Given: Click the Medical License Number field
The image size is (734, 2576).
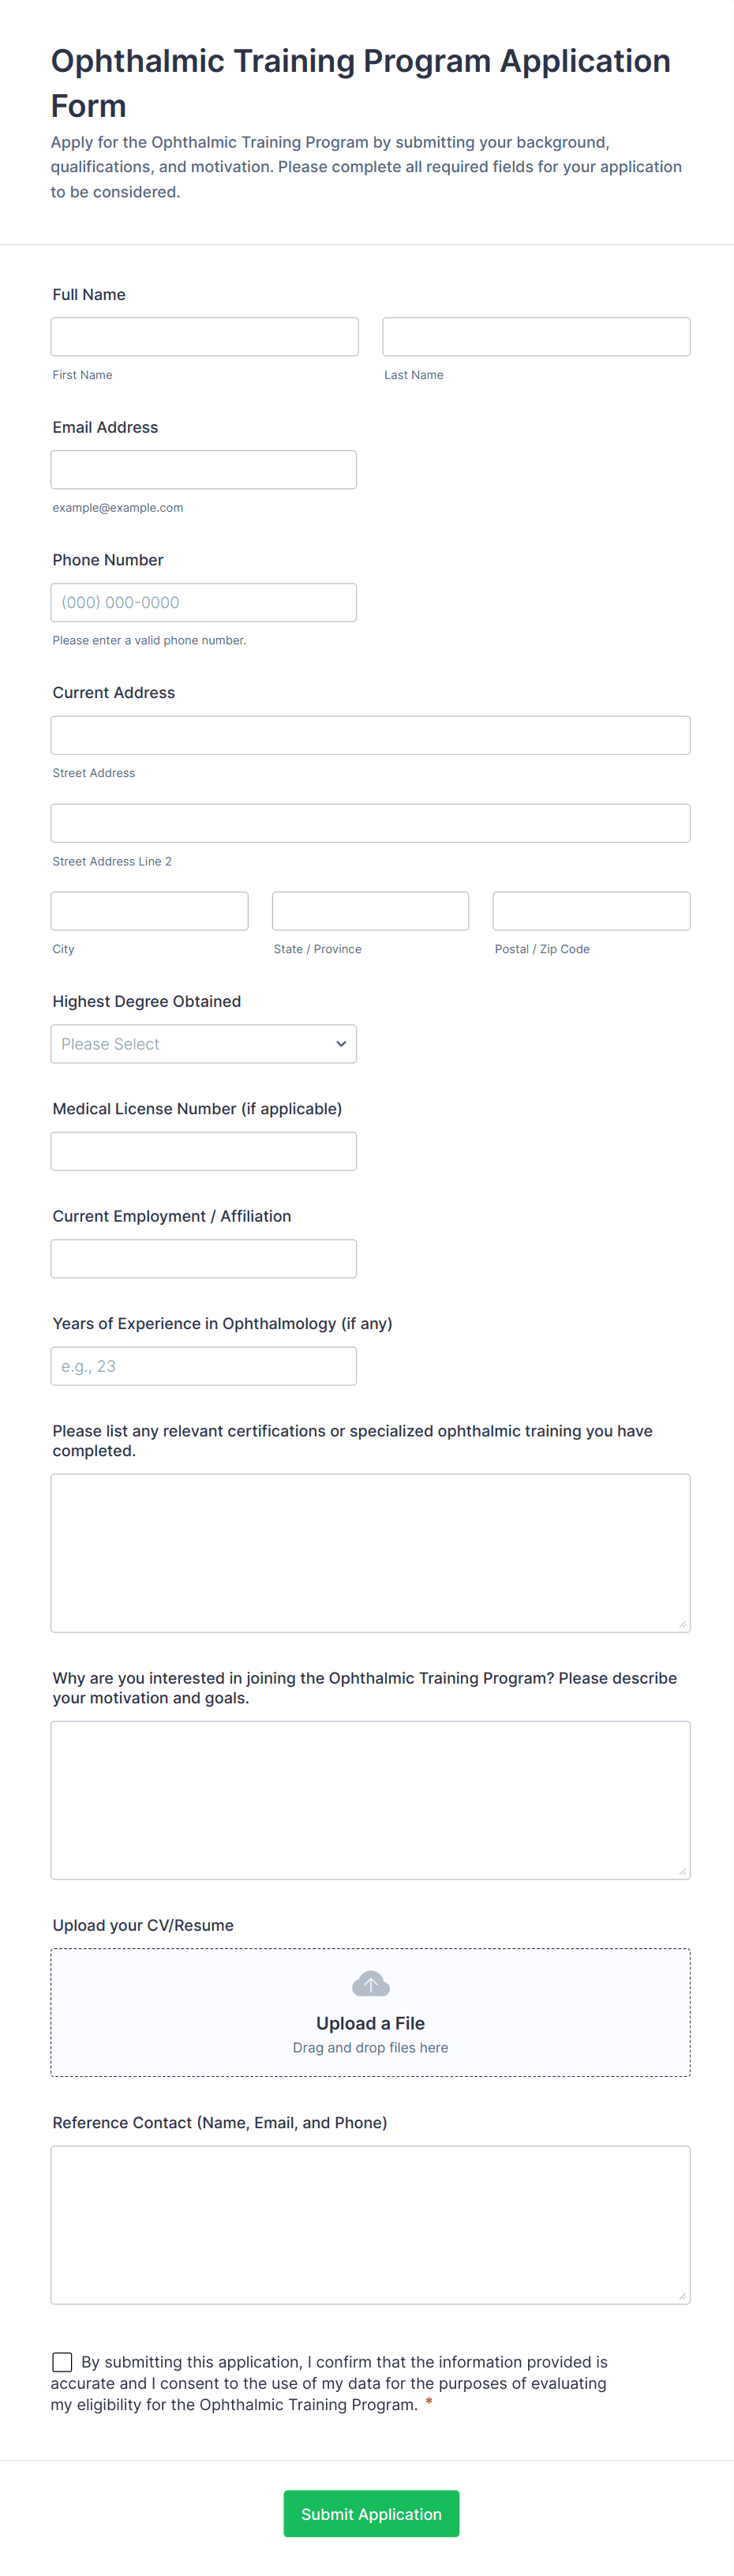Looking at the screenshot, I should coord(204,1151).
